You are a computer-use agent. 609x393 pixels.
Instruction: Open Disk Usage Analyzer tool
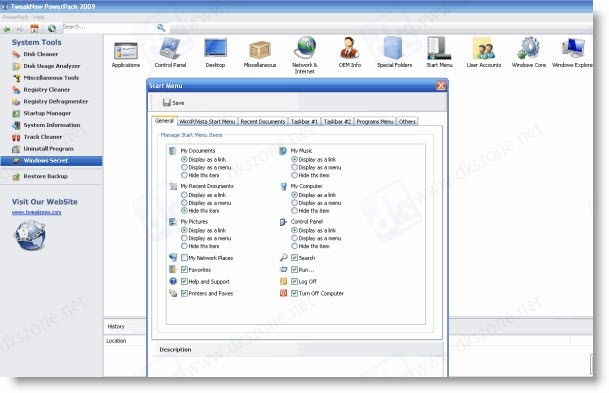(x=52, y=66)
